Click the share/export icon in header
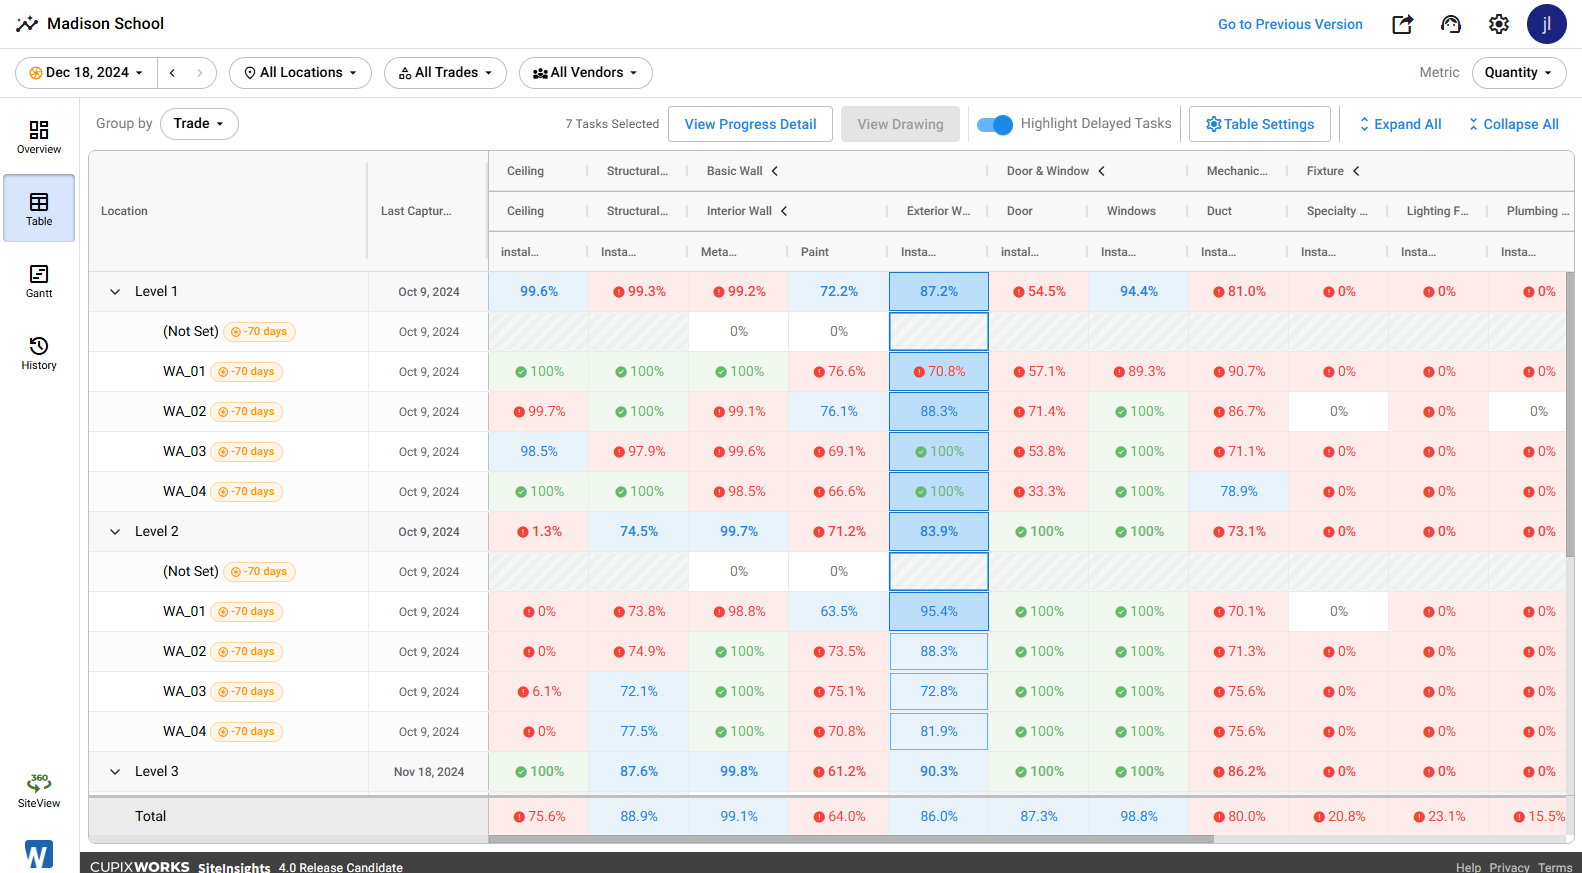1582x873 pixels. (x=1403, y=24)
